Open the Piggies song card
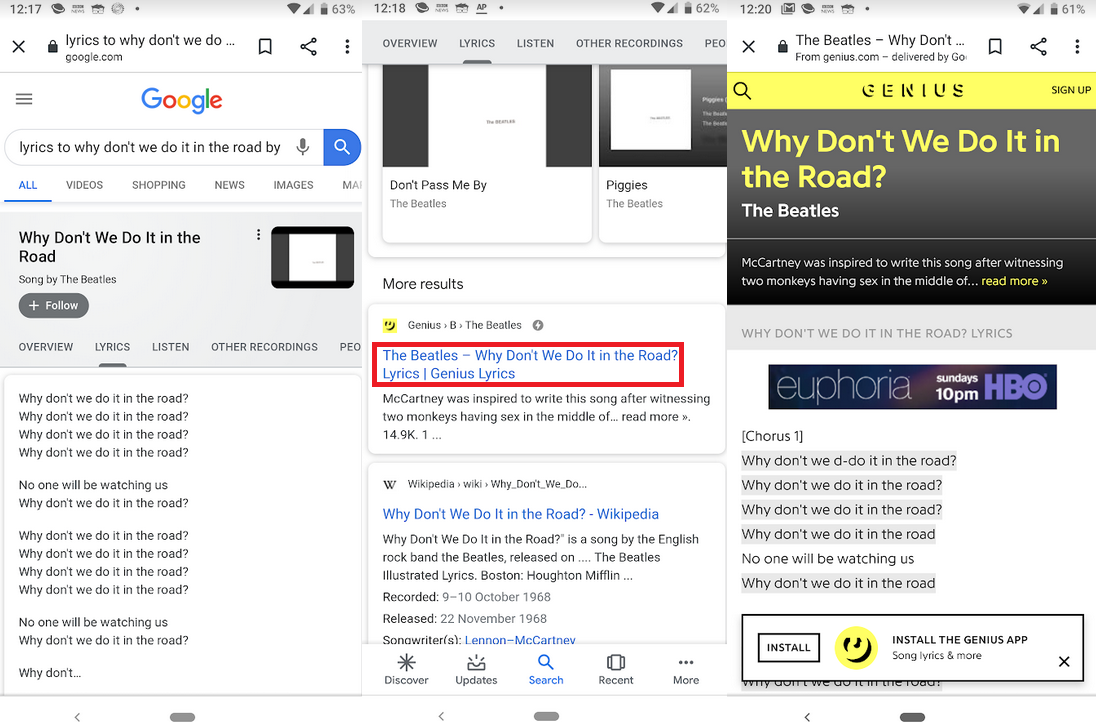 (x=663, y=153)
